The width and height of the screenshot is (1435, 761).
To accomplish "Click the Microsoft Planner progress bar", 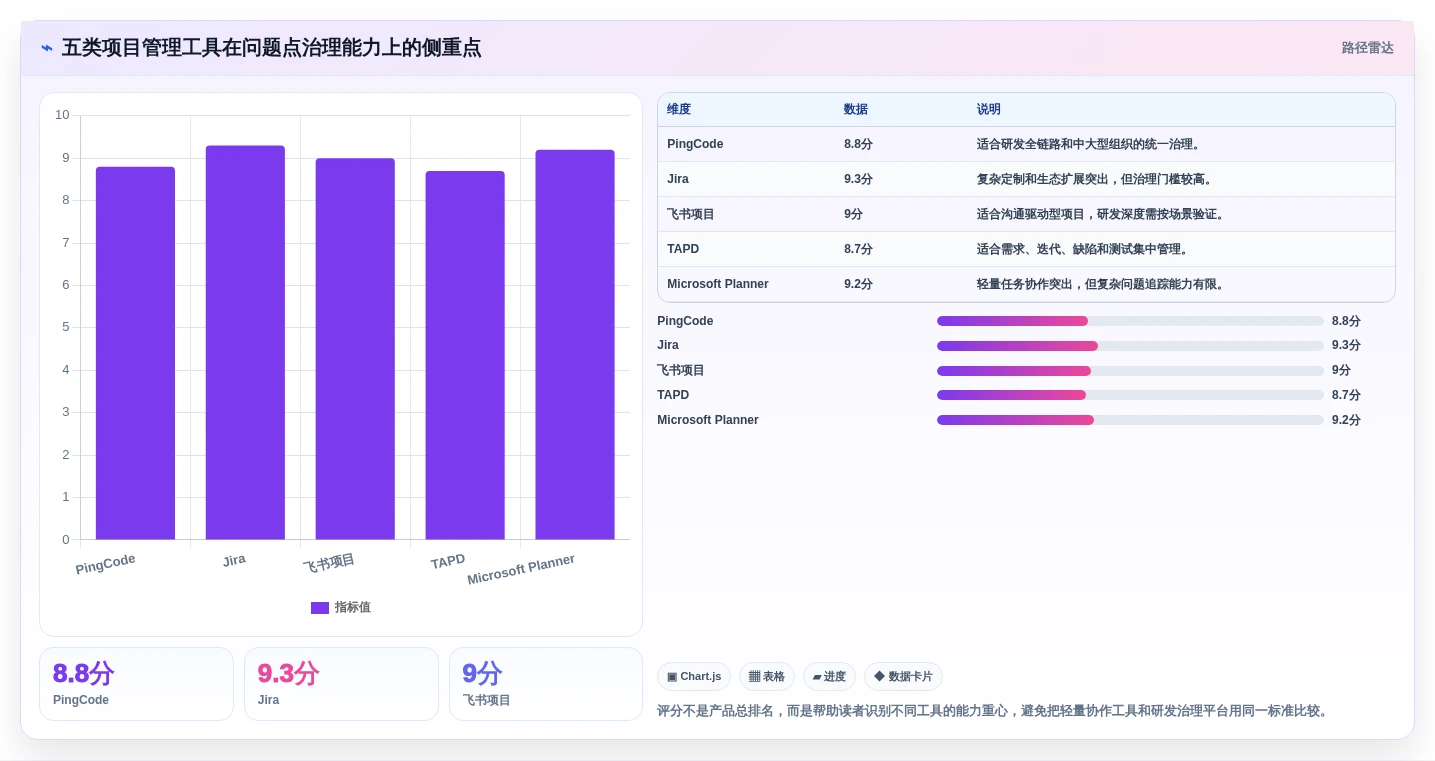I will (1130, 420).
